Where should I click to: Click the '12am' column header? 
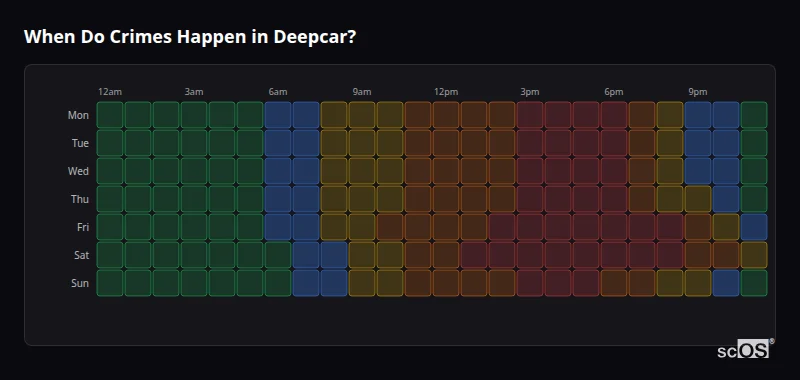pos(110,92)
